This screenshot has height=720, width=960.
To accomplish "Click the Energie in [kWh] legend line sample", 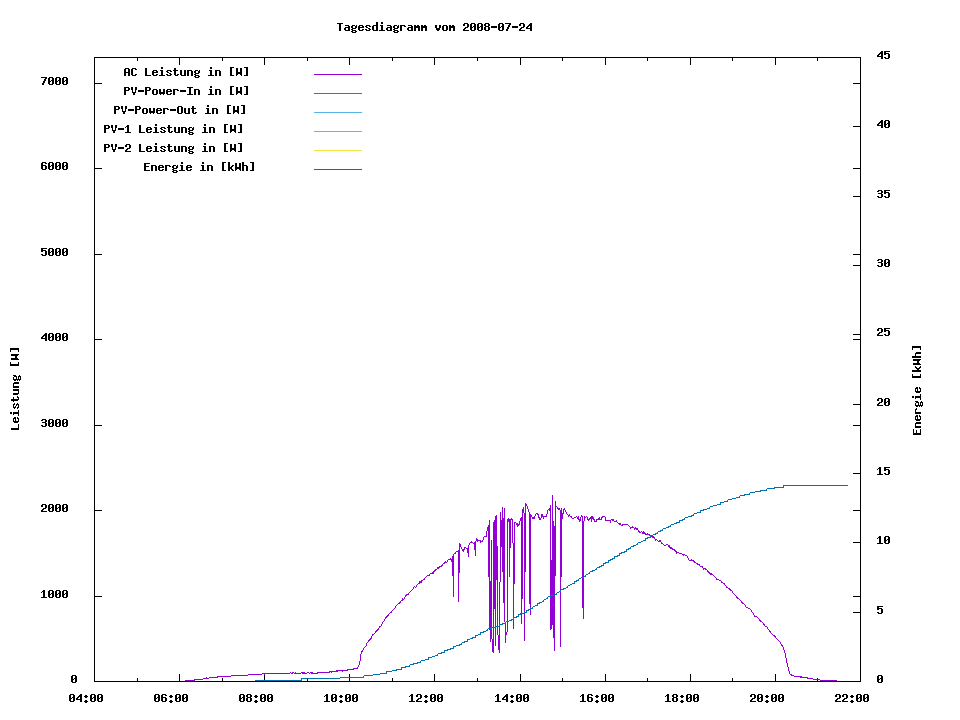I will [337, 170].
